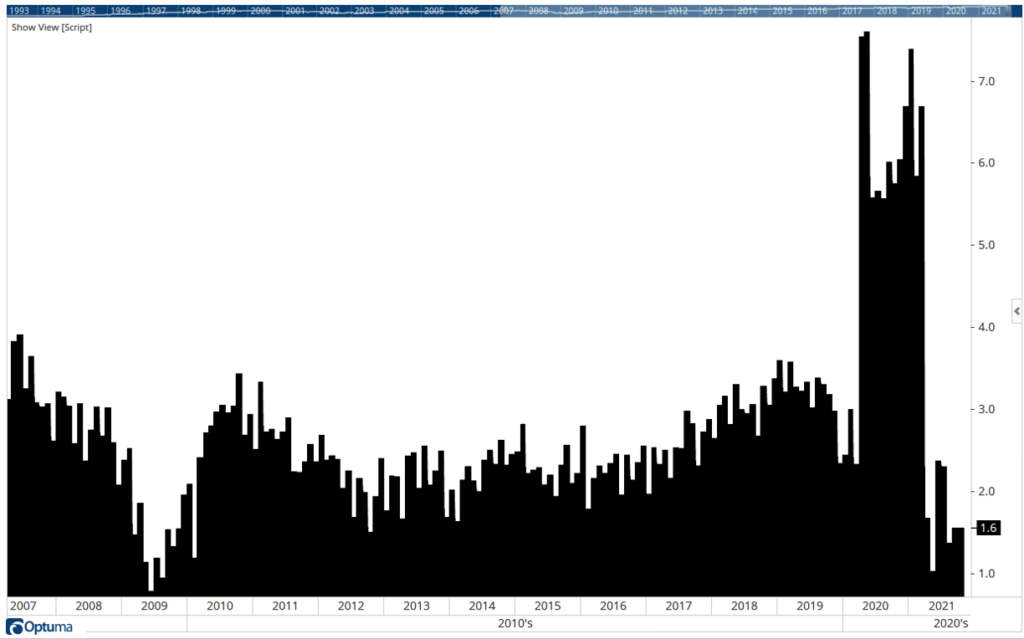The image size is (1024, 639).
Task: Jump to 1993 in the top overview strip
Action: coord(18,10)
